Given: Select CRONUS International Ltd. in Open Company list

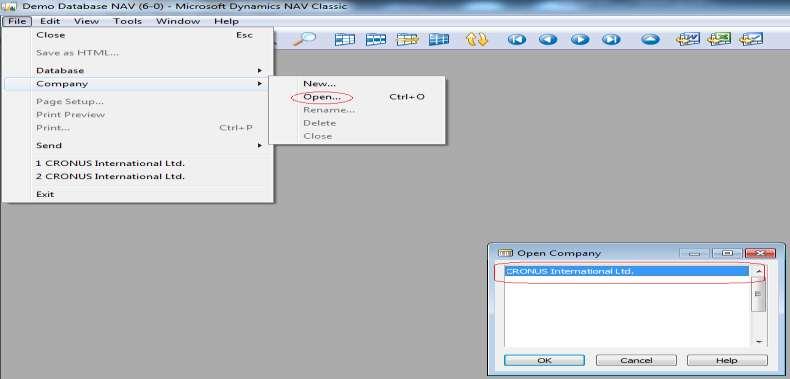Looking at the screenshot, I should 627,271.
